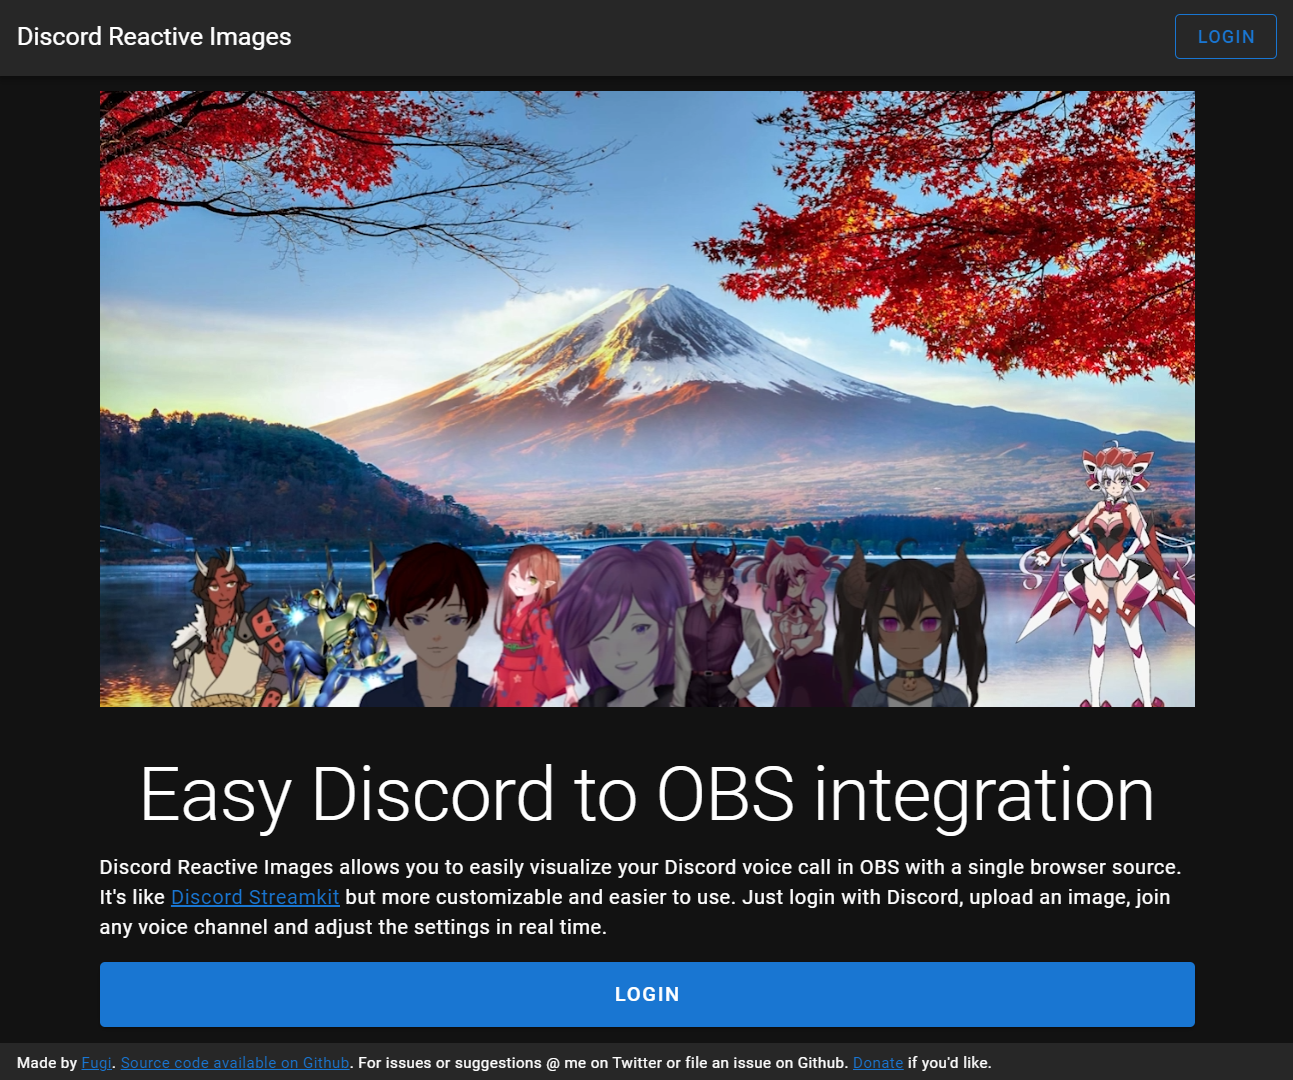Click the Easy Discord to OBS integration heading
The image size is (1293, 1080).
click(x=647, y=795)
